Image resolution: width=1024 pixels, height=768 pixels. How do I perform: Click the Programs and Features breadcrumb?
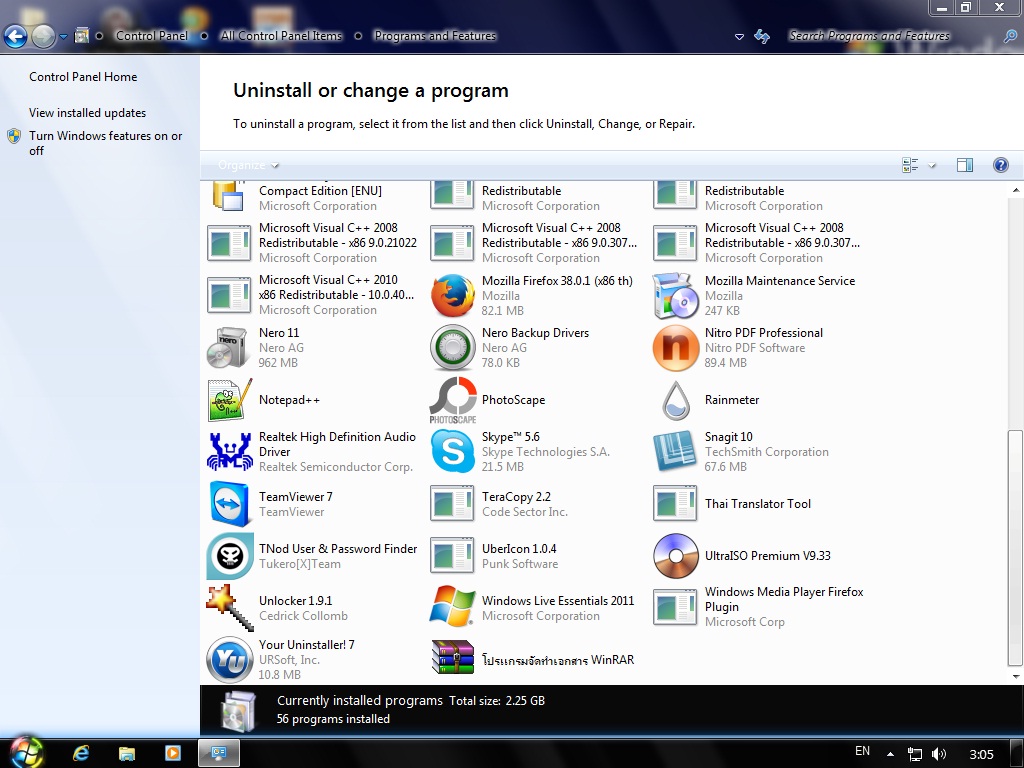pyautogui.click(x=435, y=36)
